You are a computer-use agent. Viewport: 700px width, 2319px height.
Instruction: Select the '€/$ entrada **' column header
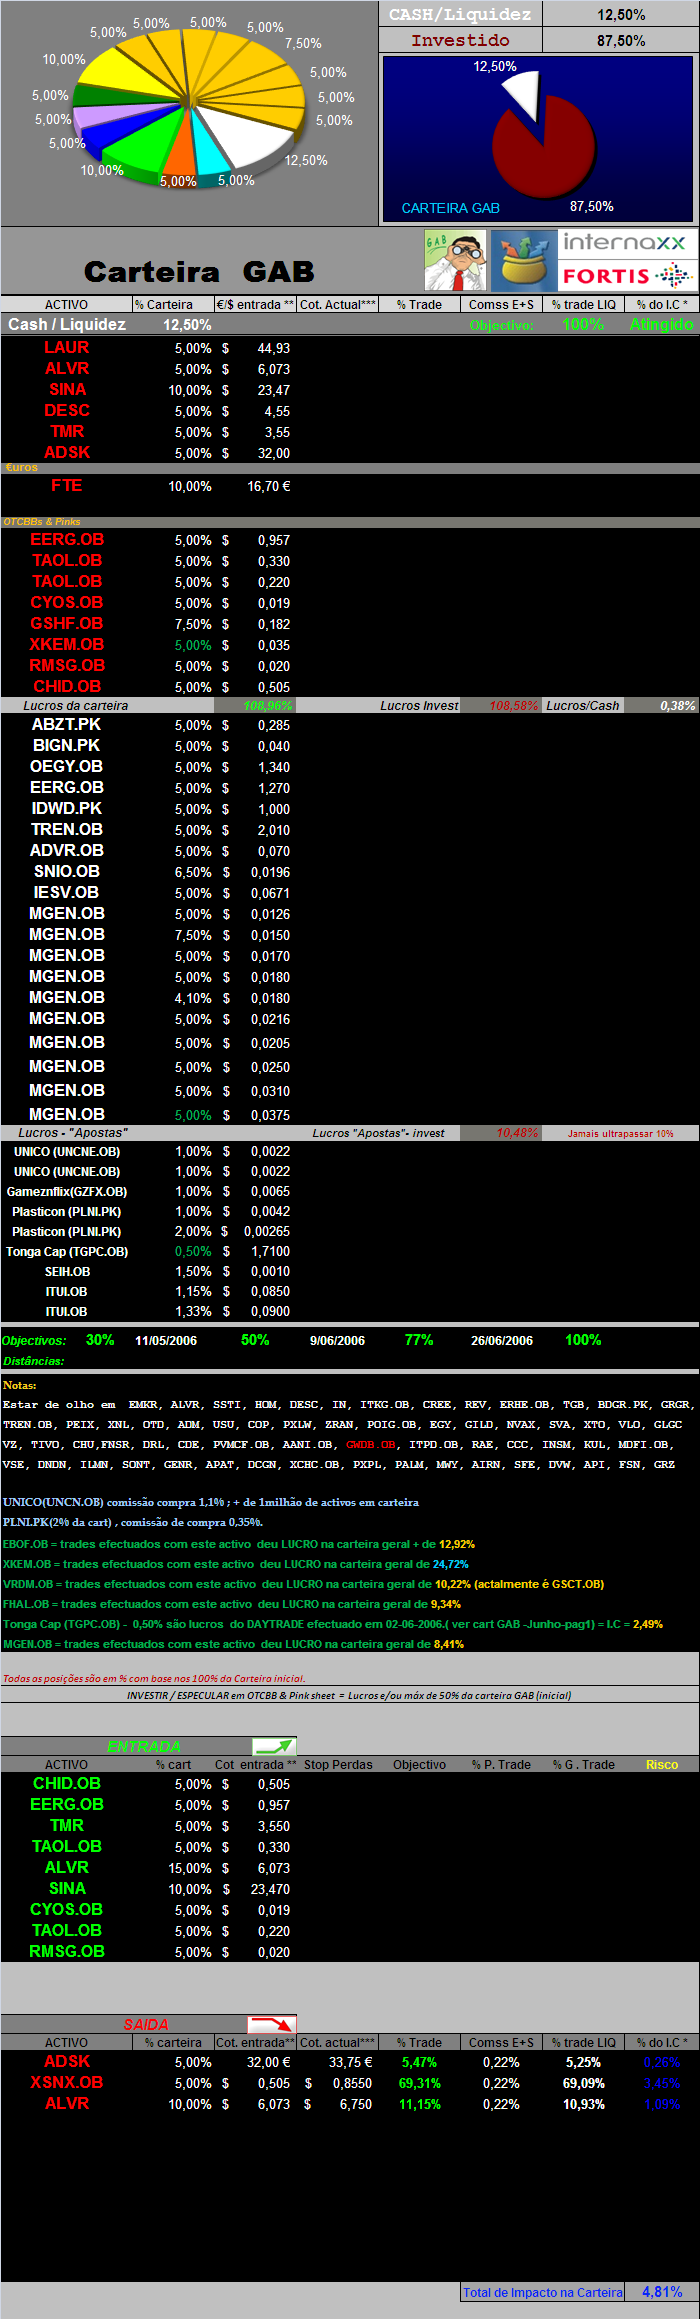256,304
